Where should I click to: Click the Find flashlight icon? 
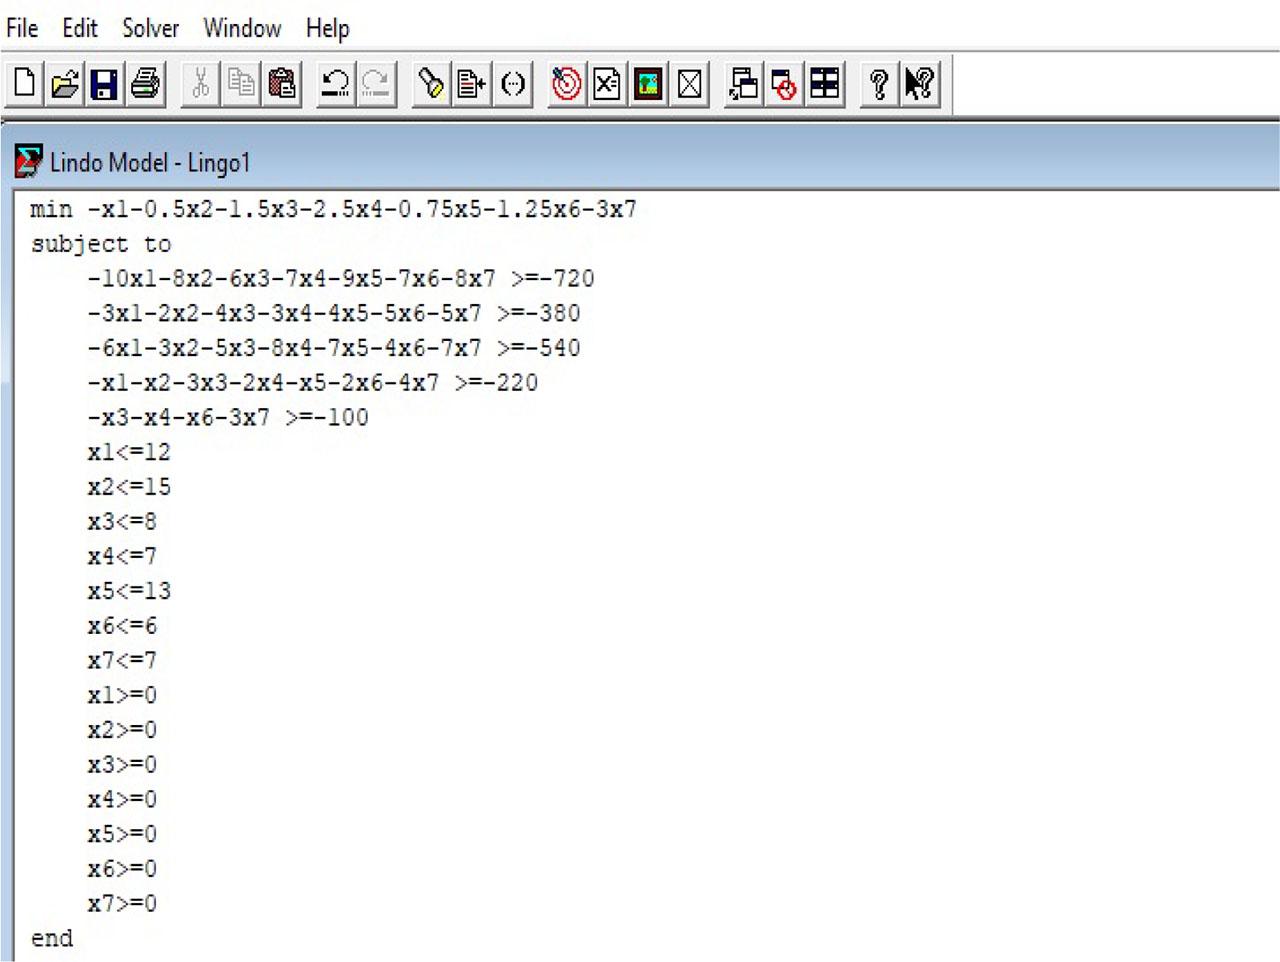[x=431, y=84]
